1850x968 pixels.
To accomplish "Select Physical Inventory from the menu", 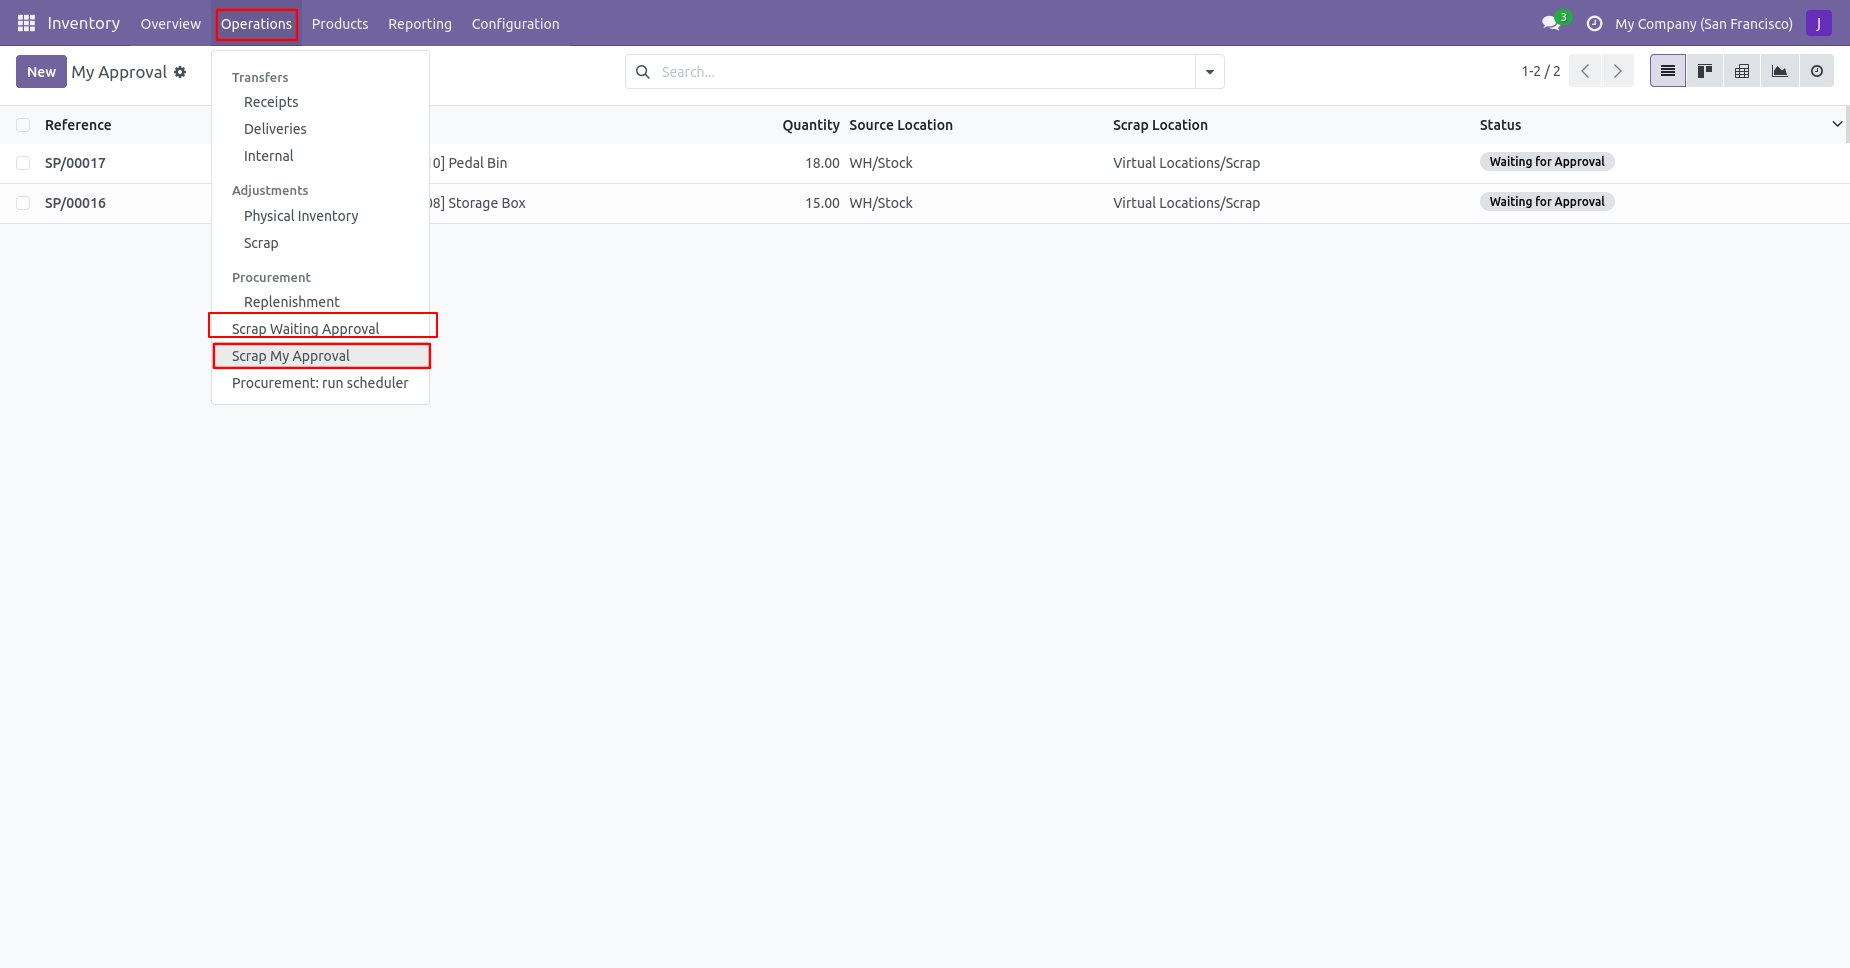I will [x=300, y=216].
